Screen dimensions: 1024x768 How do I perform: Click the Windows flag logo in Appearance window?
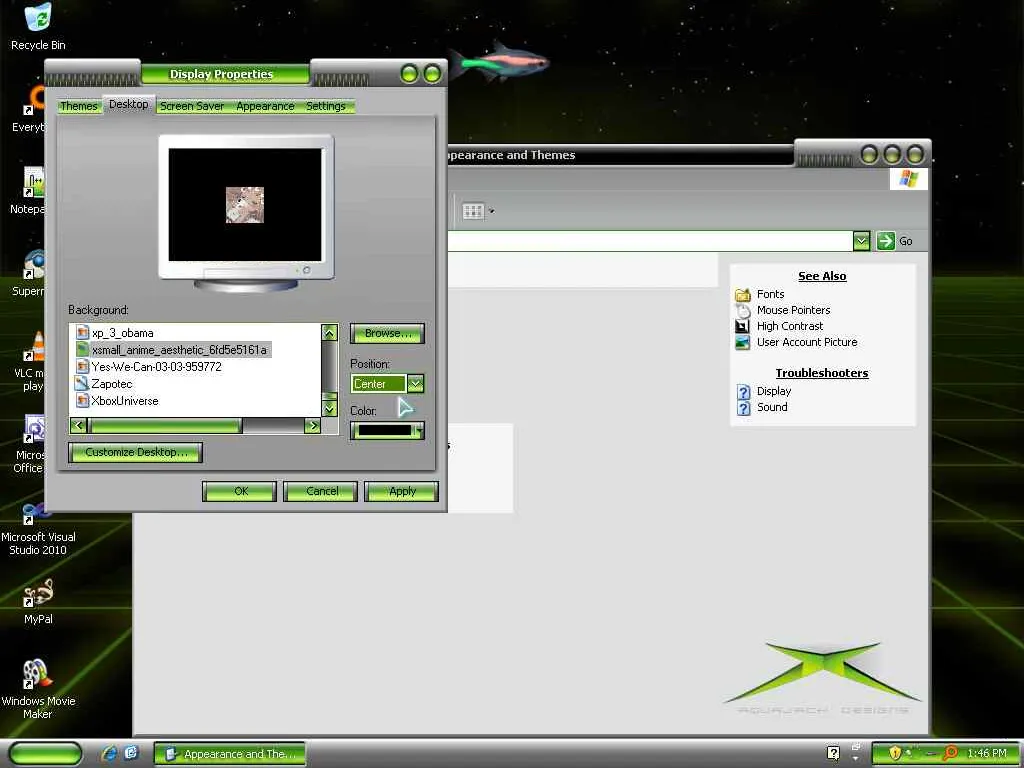(908, 179)
